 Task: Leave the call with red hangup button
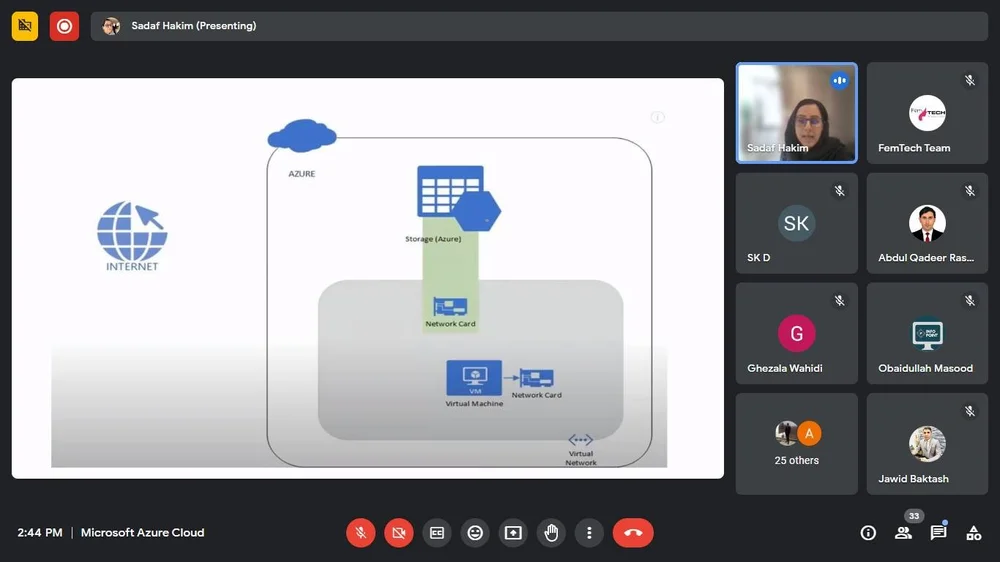633,533
